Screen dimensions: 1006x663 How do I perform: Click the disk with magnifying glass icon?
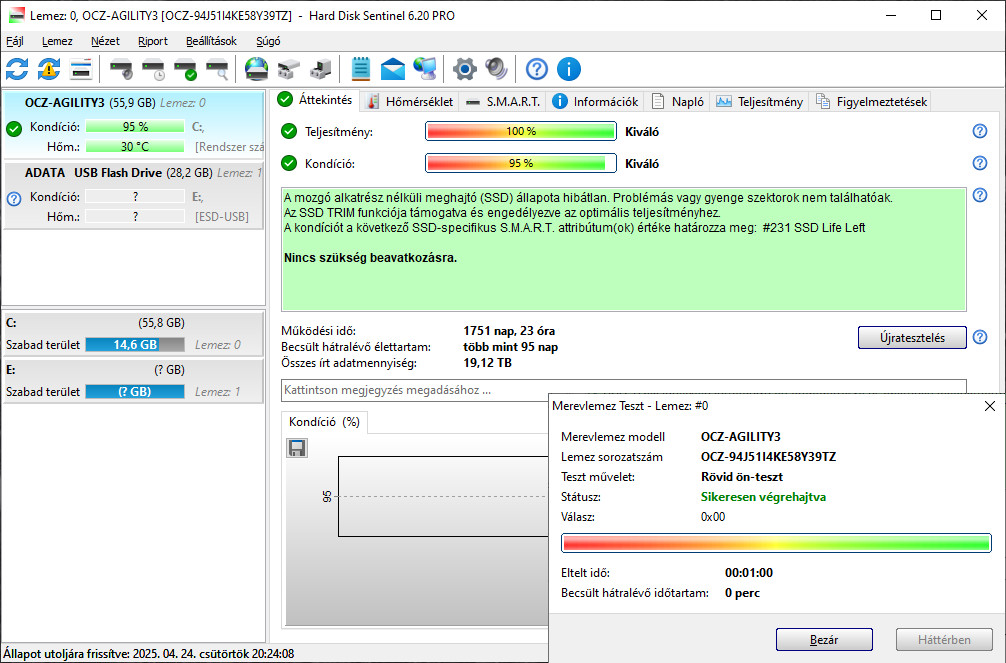217,69
